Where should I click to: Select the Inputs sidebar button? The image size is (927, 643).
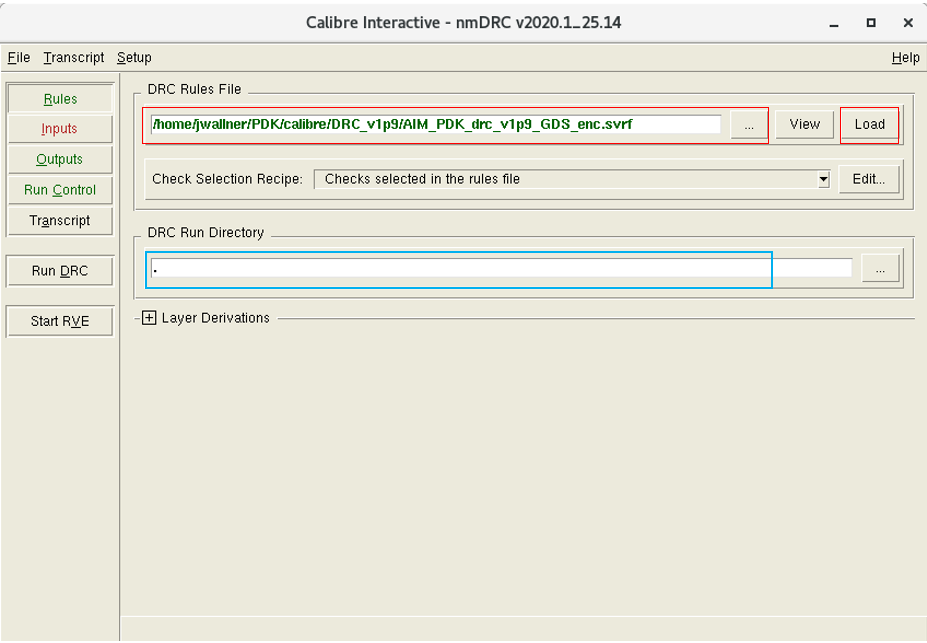pos(60,129)
